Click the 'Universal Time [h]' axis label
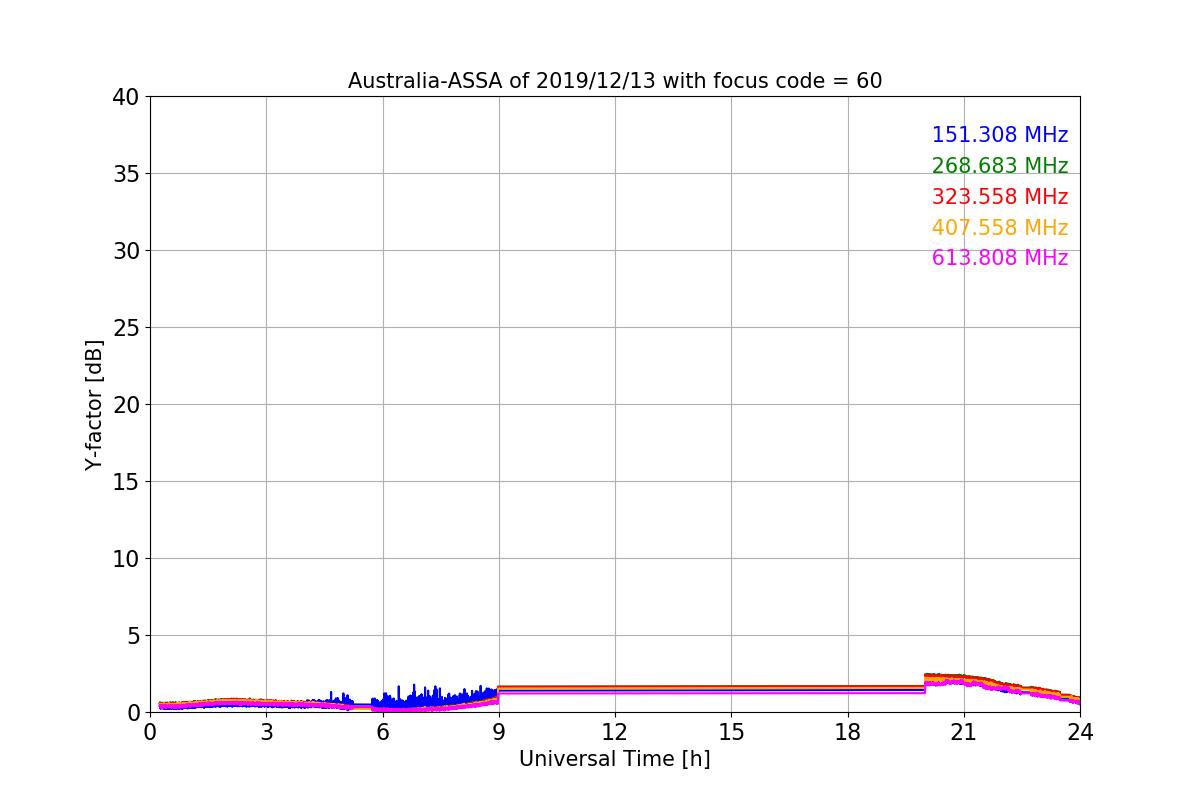This screenshot has height=800, width=1200. [x=614, y=759]
